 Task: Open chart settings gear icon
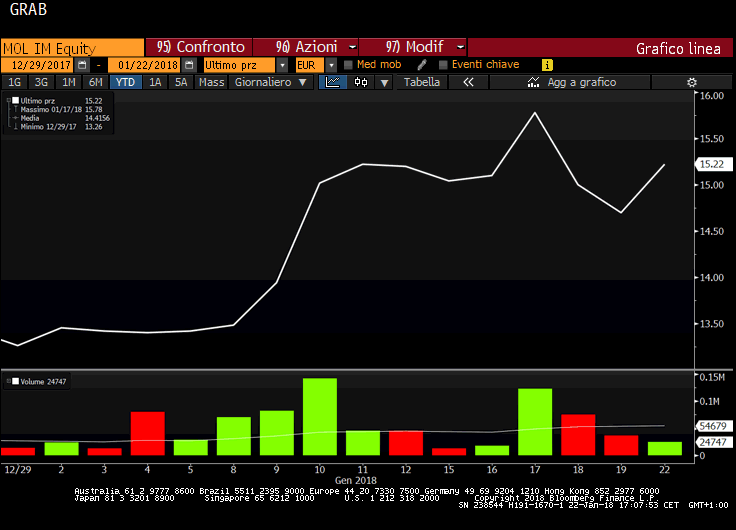click(x=690, y=82)
